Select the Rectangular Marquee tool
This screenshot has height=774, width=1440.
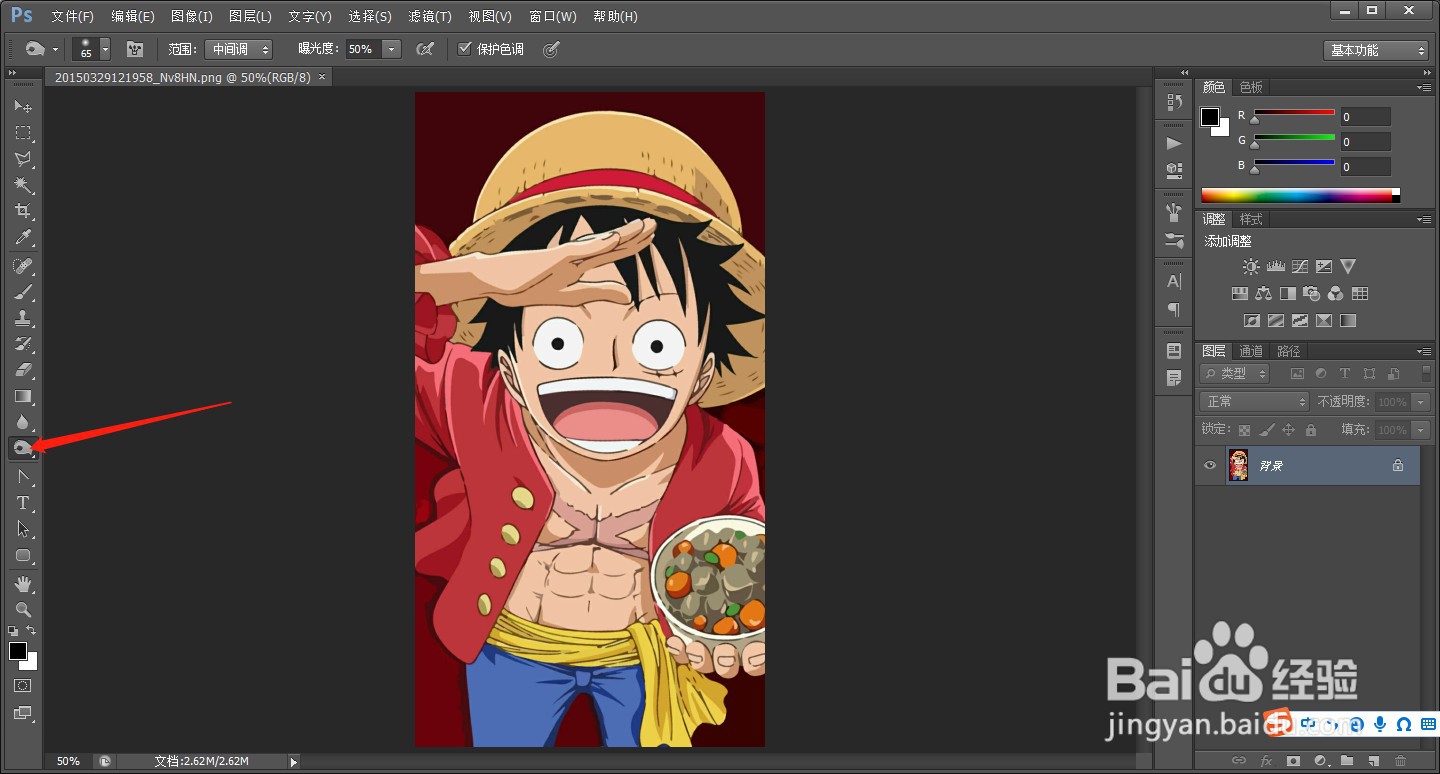(x=23, y=133)
